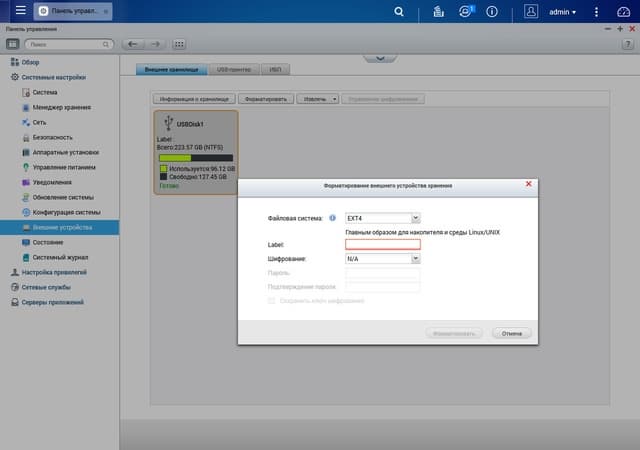This screenshot has height=450, width=640.
Task: Click the password input field
Action: (383, 273)
